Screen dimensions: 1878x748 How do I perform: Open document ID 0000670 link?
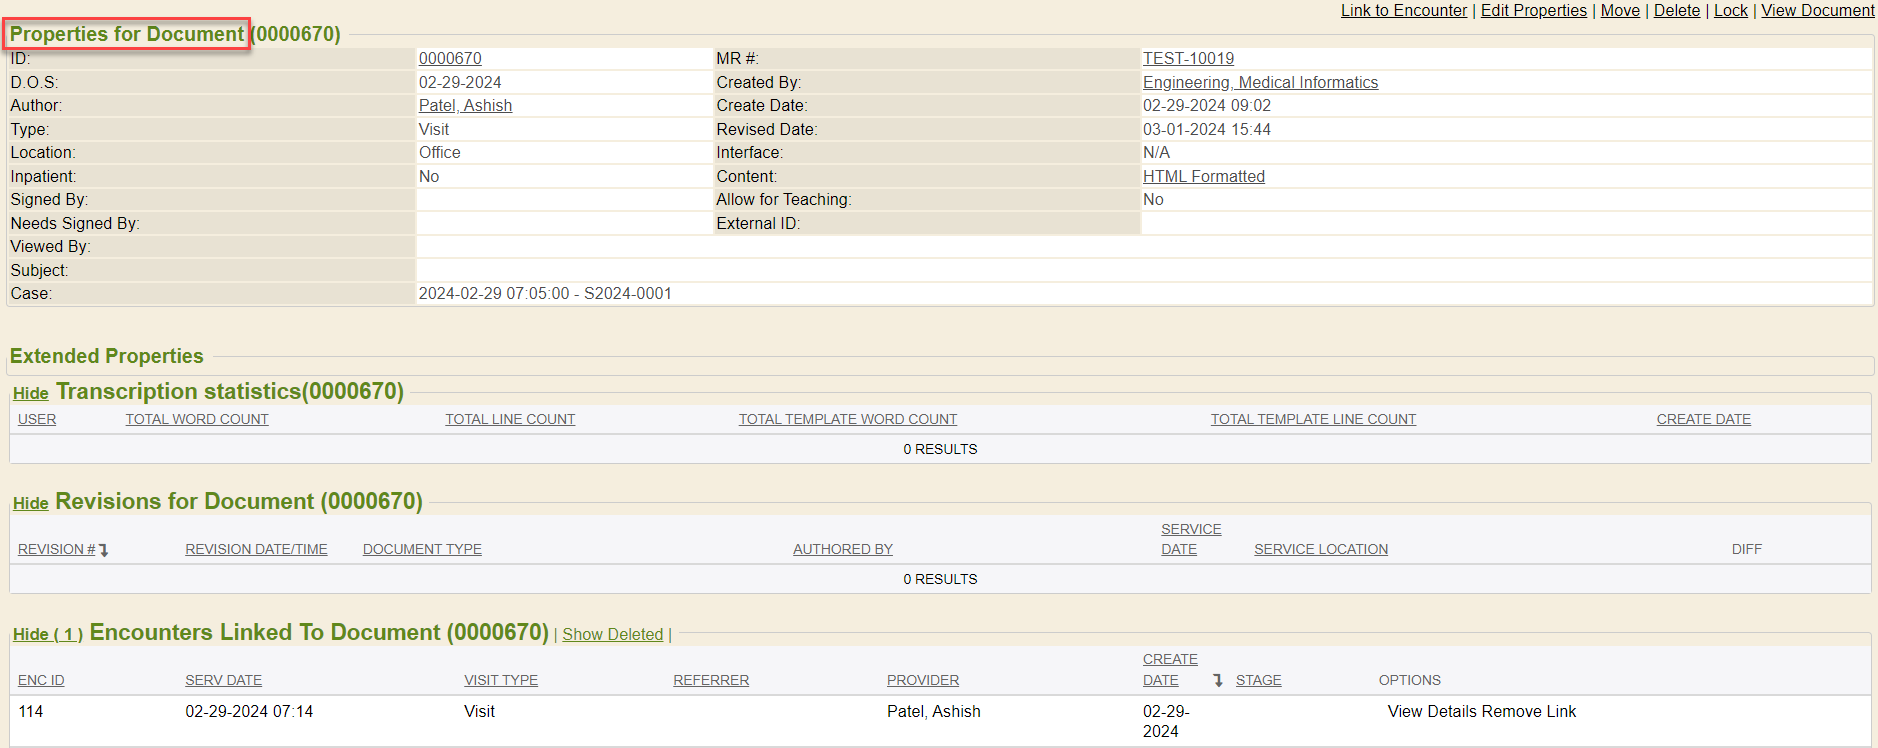pyautogui.click(x=450, y=59)
